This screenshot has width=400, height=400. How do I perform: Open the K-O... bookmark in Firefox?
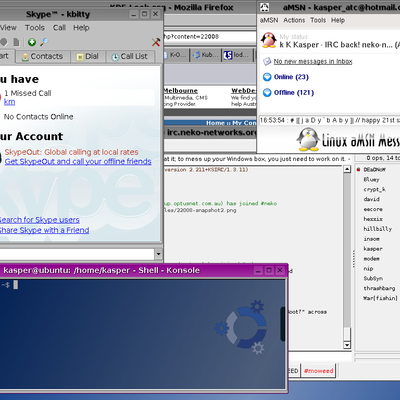click(x=177, y=55)
